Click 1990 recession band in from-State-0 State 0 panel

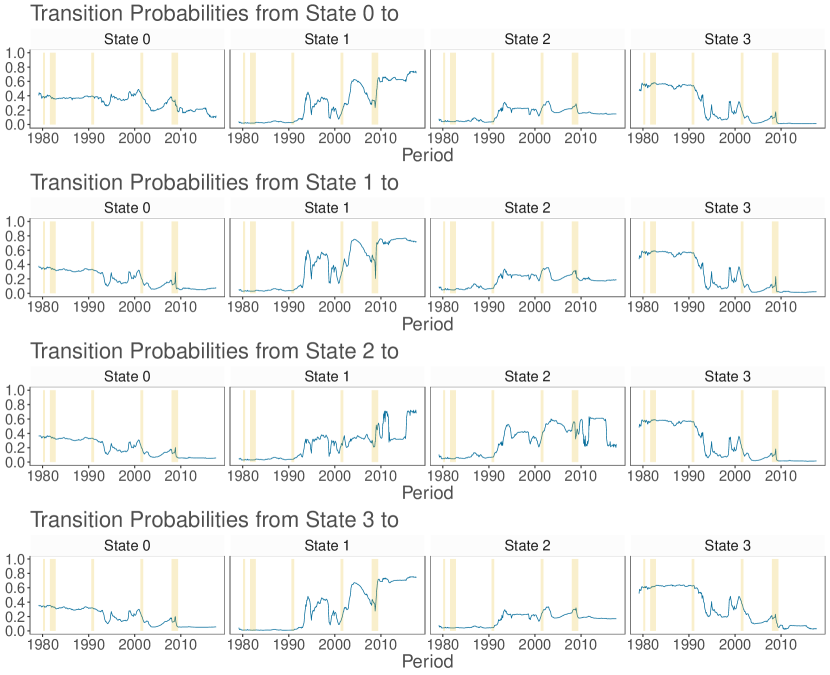(92, 90)
